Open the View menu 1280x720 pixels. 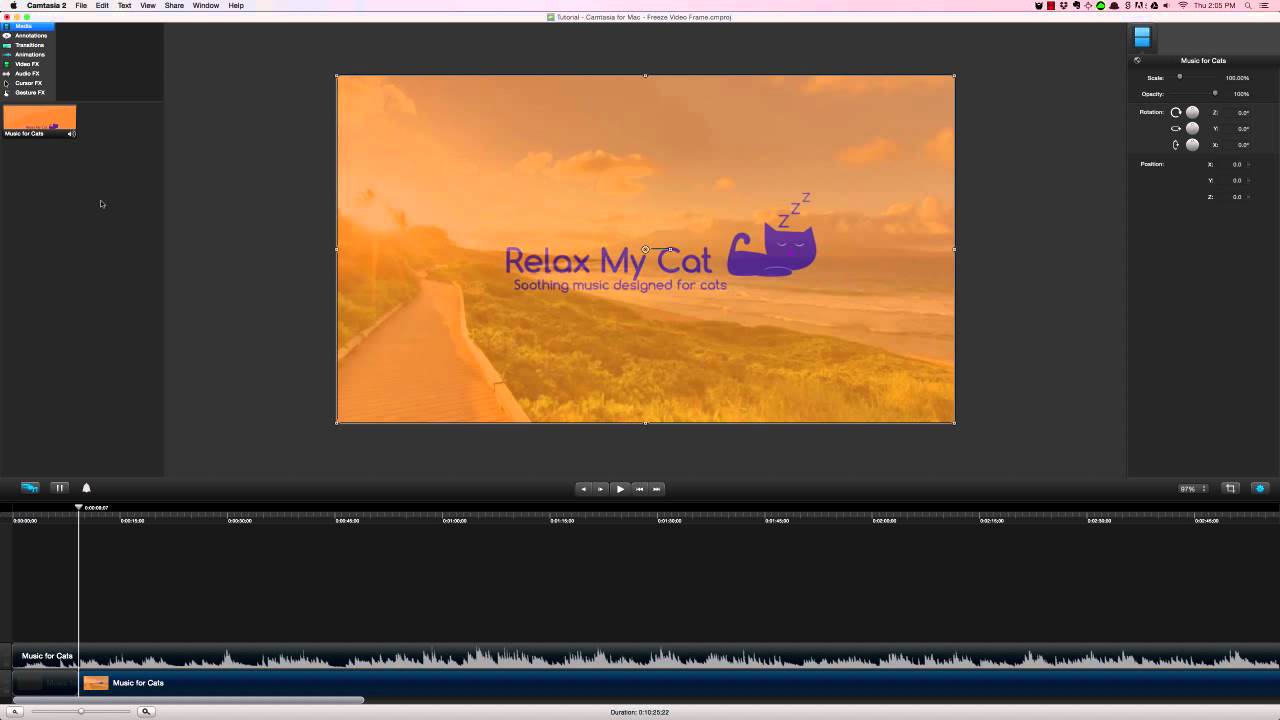(148, 5)
